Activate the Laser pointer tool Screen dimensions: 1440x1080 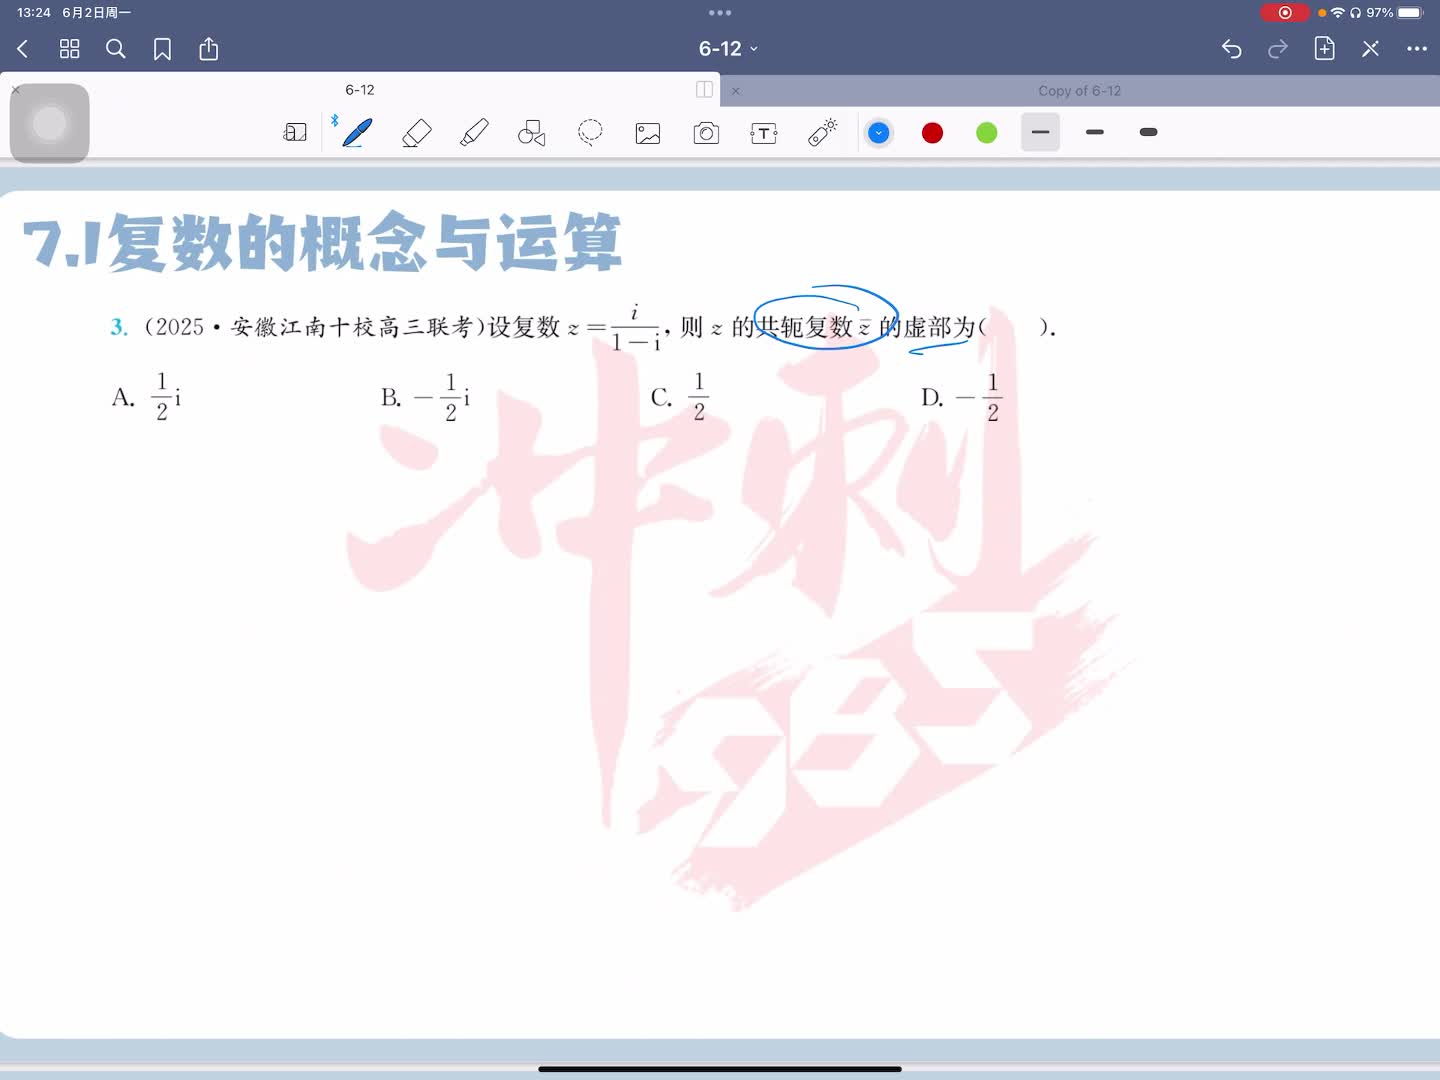[822, 132]
